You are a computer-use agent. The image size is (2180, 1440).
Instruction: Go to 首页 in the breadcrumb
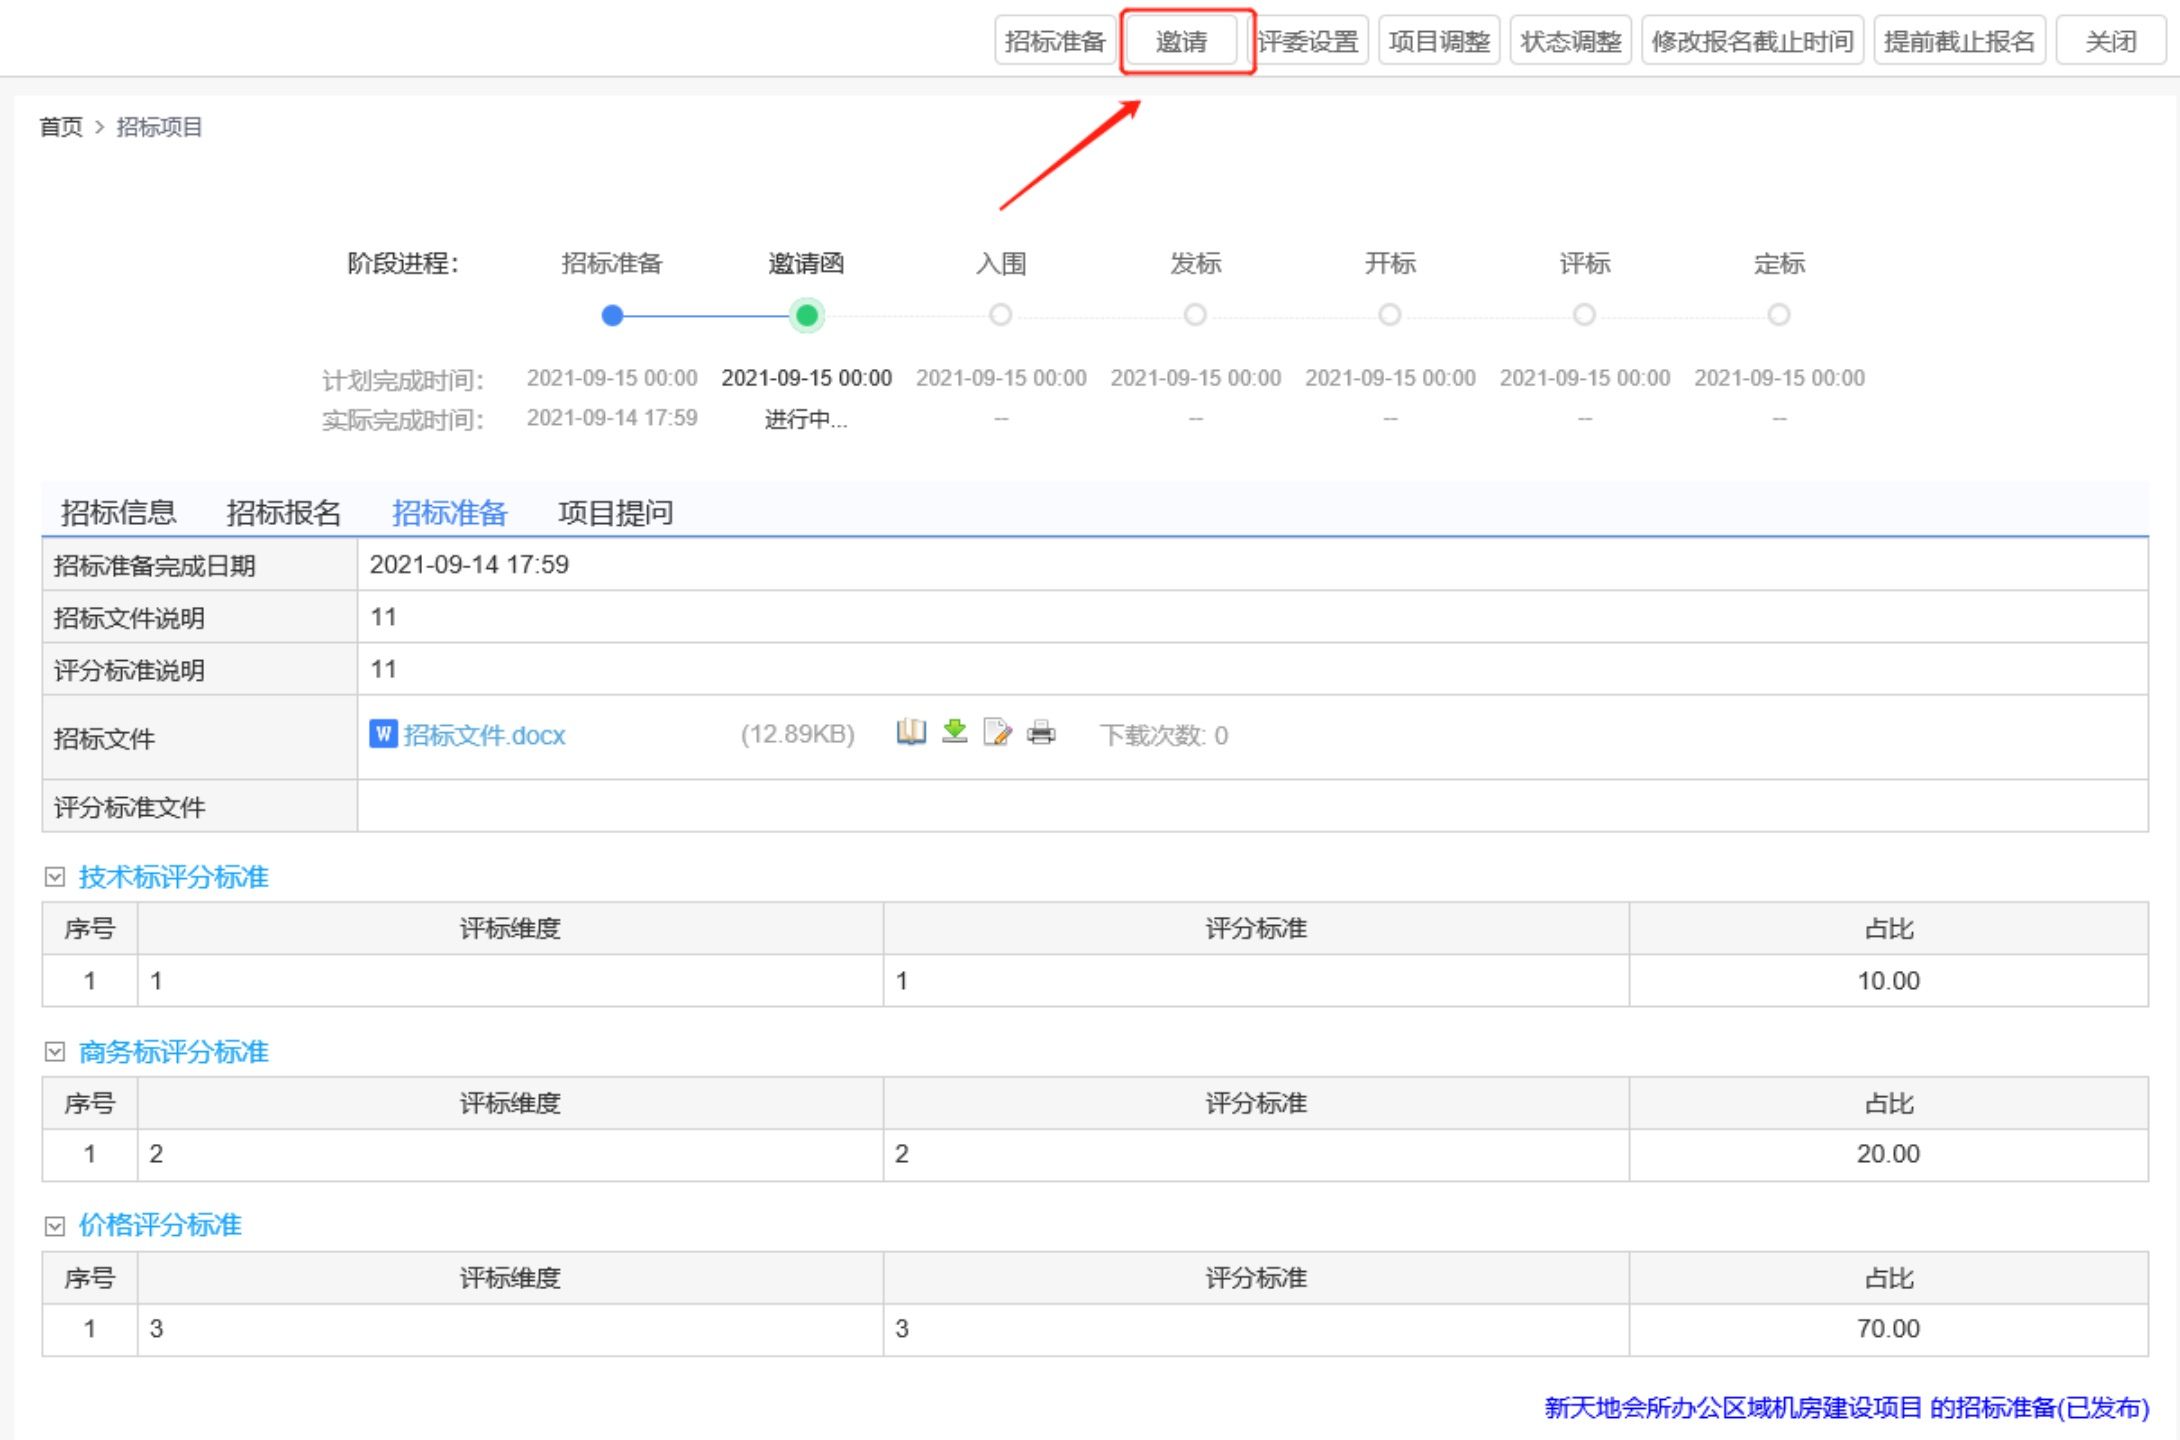tap(60, 127)
